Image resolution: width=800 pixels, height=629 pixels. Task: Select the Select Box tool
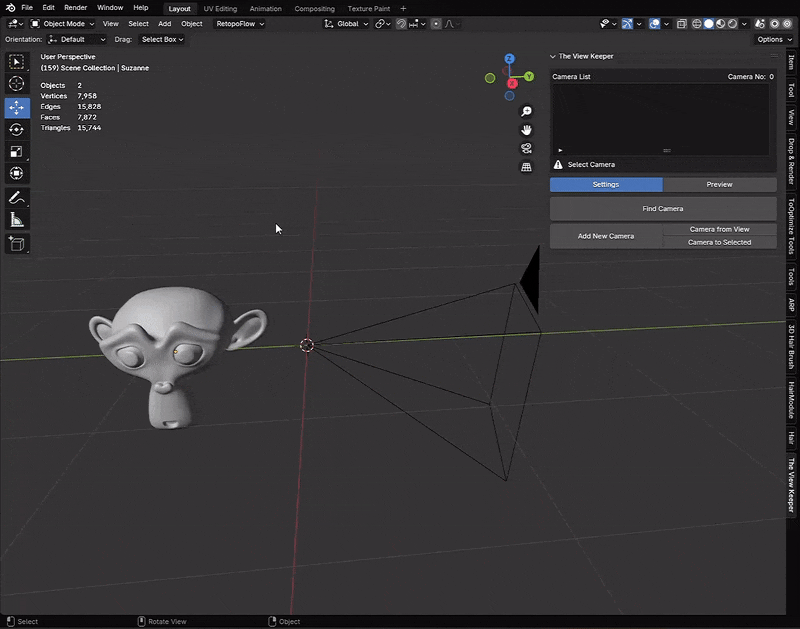(x=17, y=62)
